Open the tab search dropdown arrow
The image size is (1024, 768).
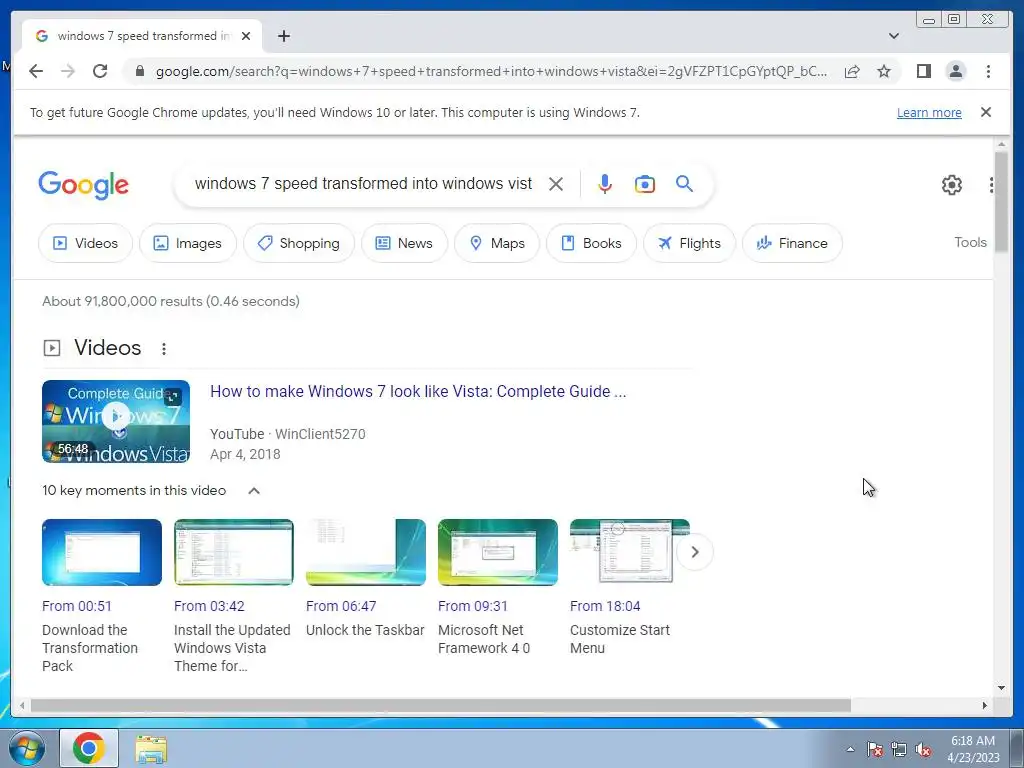pos(893,36)
